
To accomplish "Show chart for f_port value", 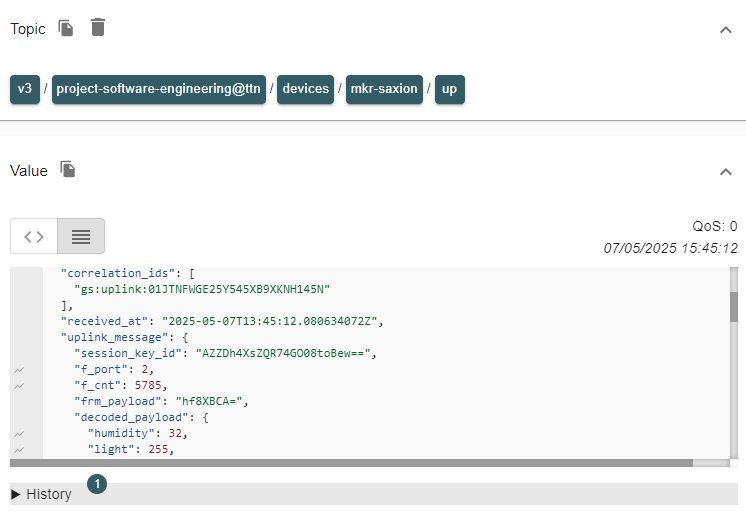I will 19,370.
